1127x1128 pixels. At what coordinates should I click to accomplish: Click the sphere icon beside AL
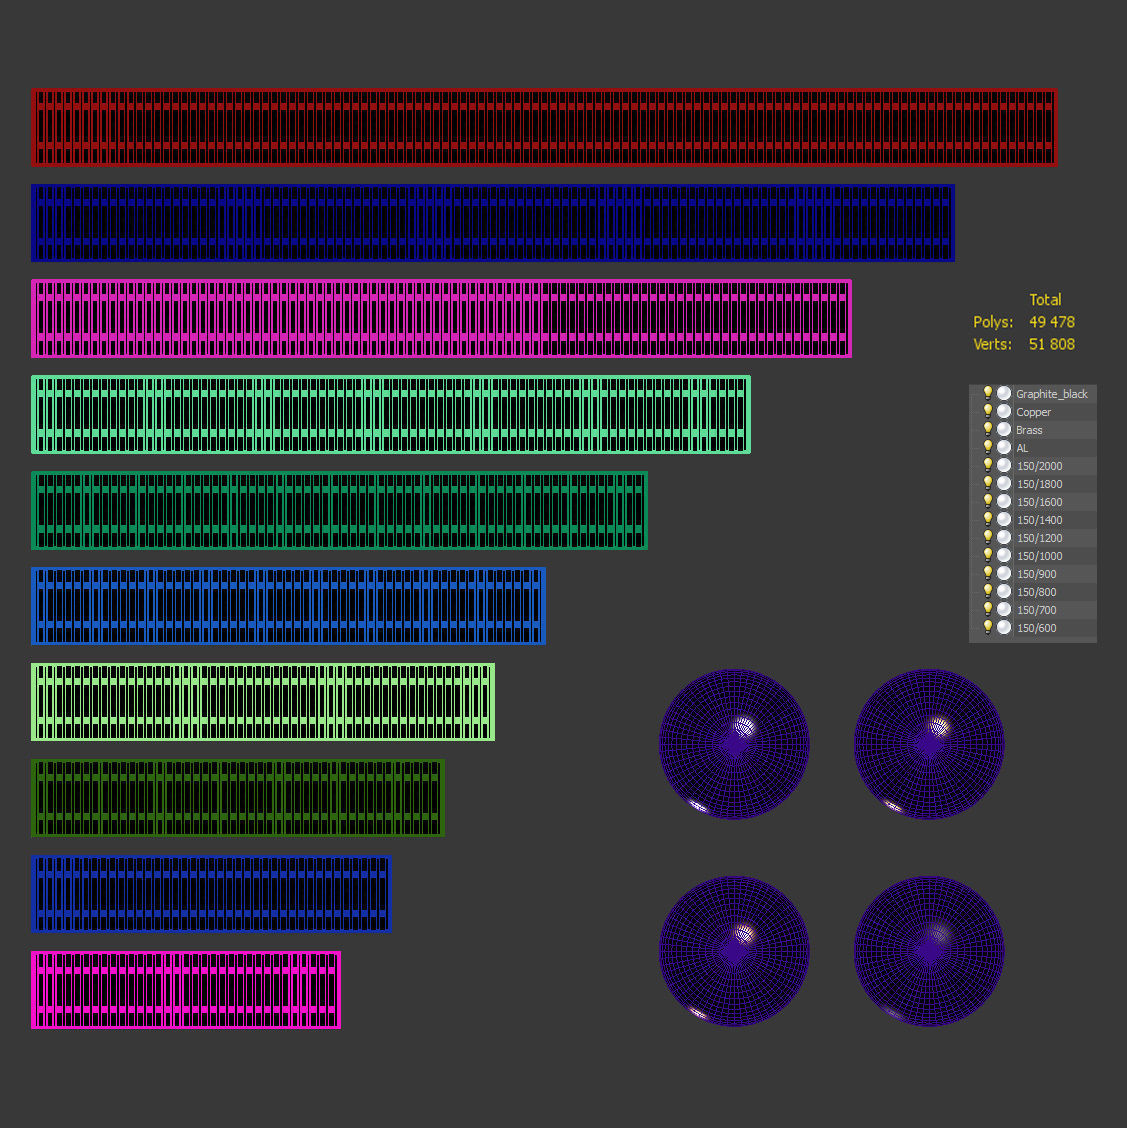click(1004, 447)
